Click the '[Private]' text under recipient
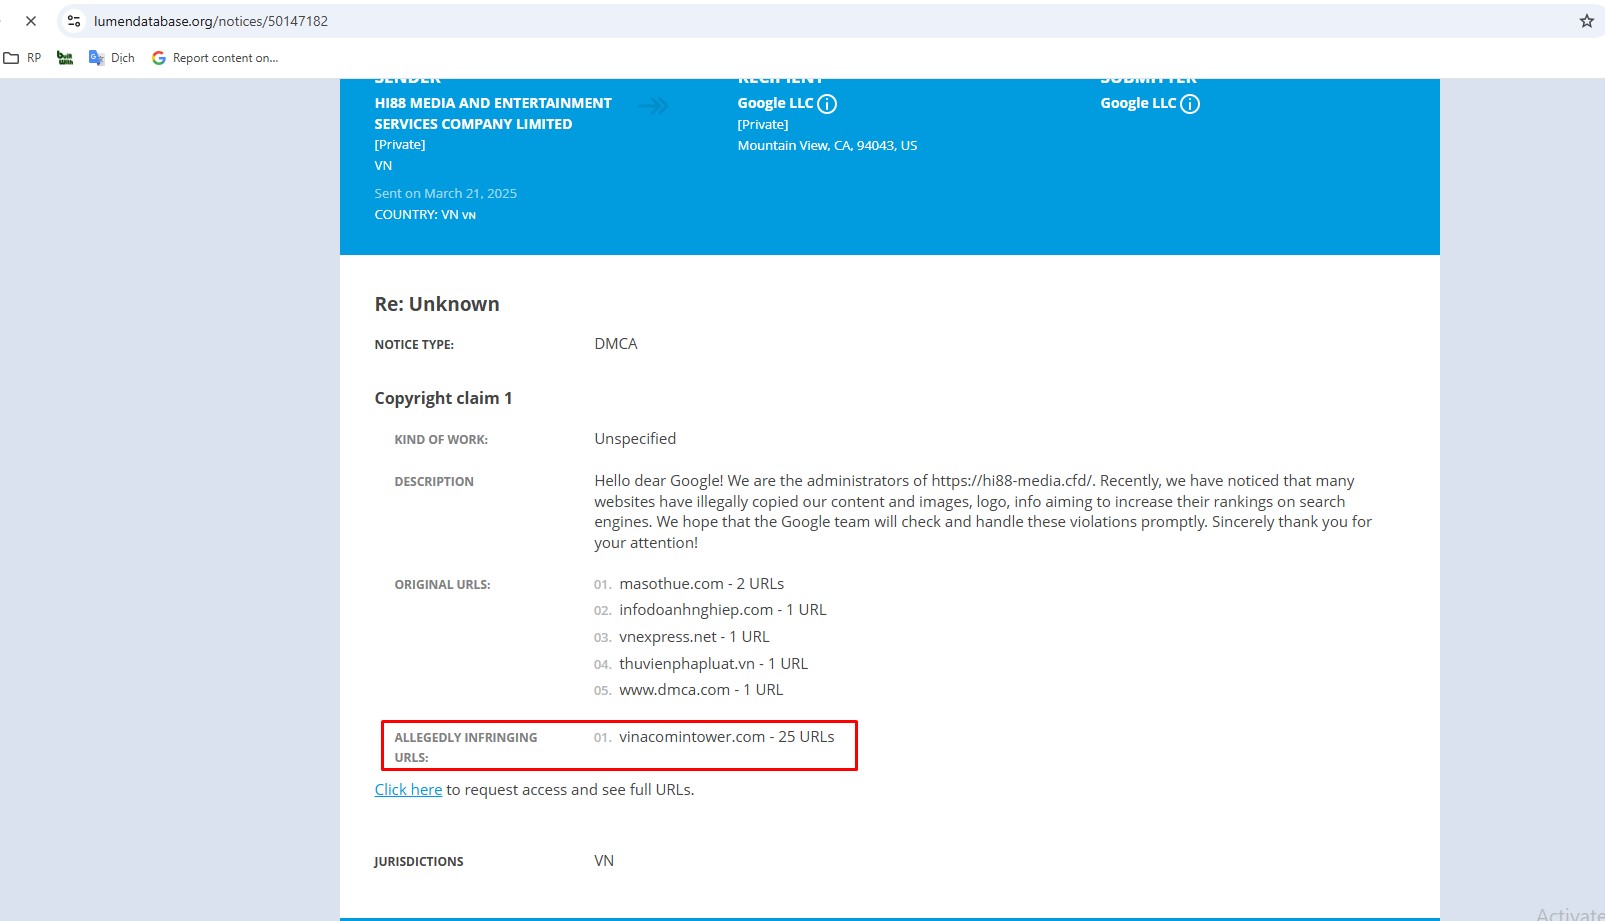The image size is (1605, 921). (x=763, y=124)
